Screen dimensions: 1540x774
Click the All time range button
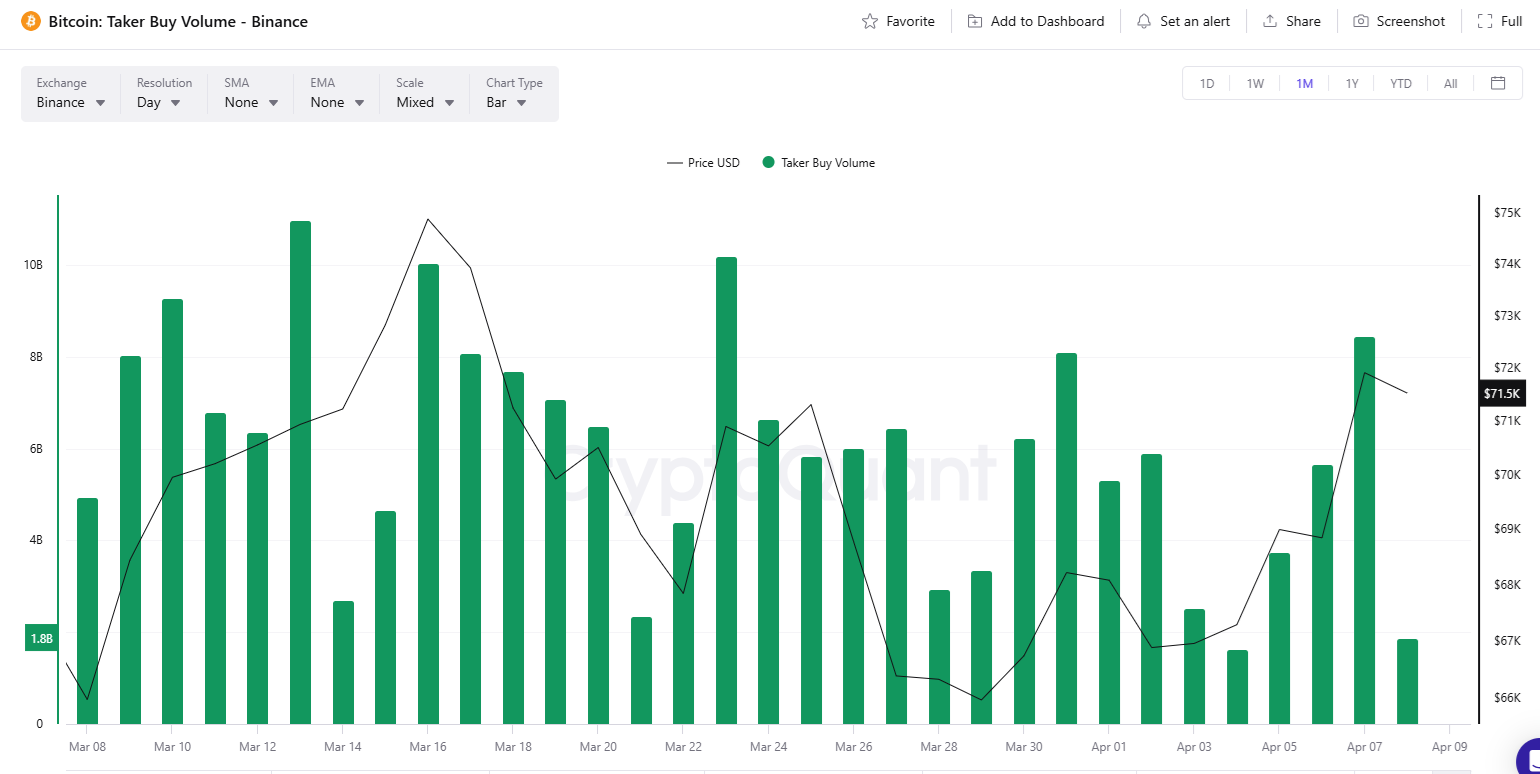click(1450, 83)
